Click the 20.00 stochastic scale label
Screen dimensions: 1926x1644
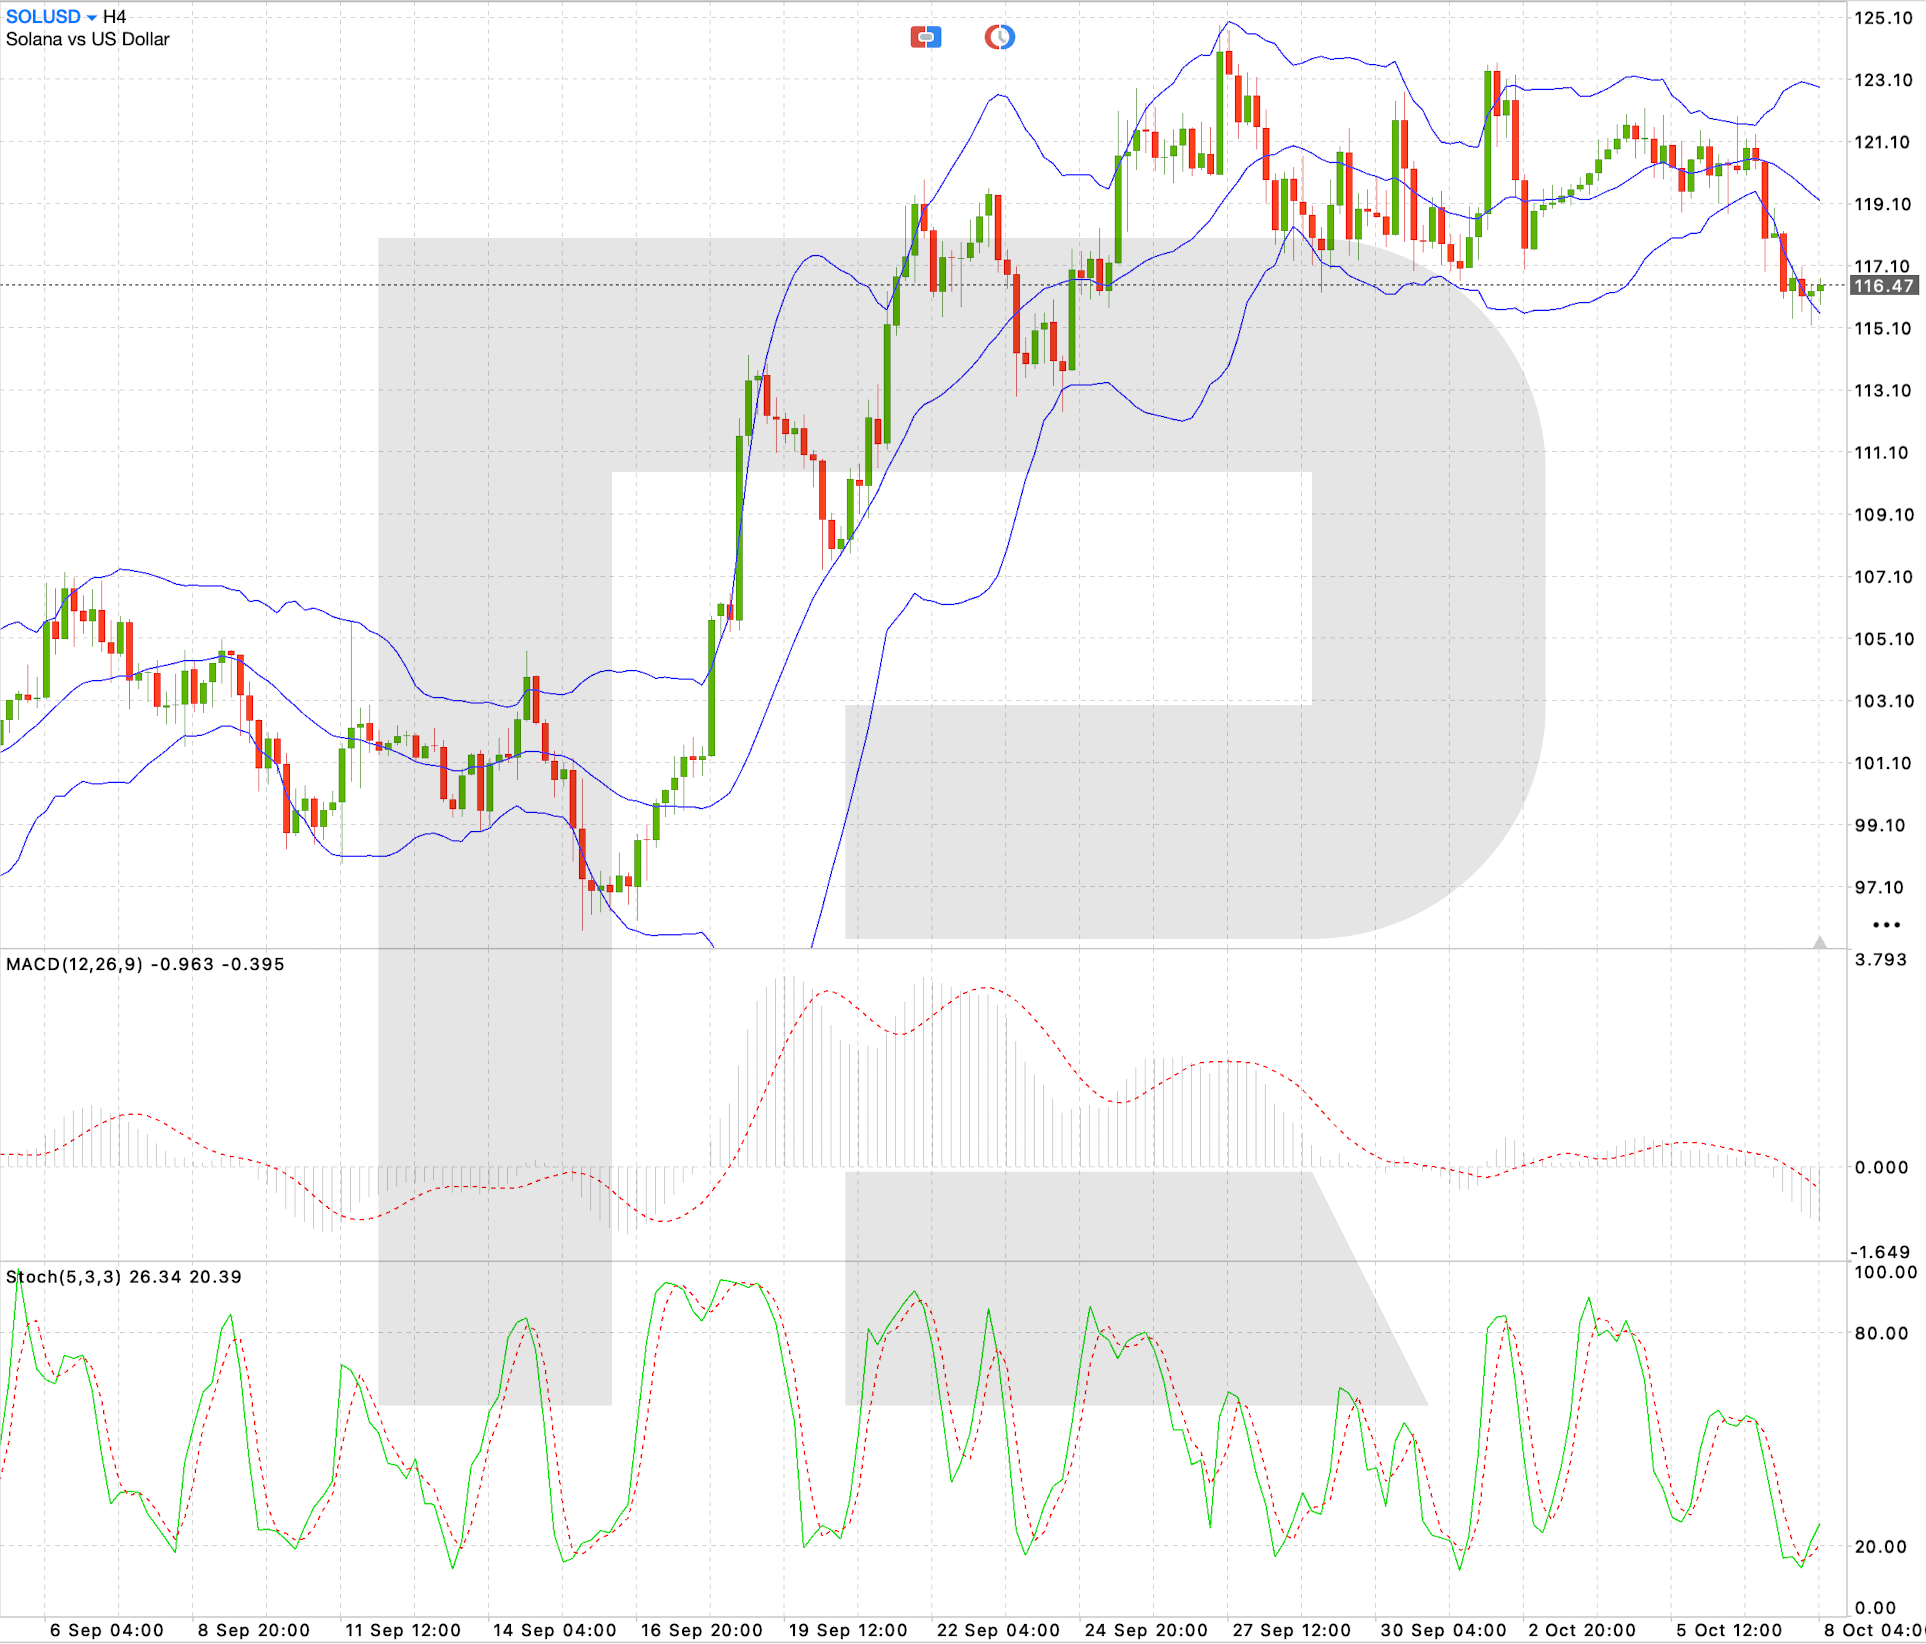[x=1882, y=1547]
